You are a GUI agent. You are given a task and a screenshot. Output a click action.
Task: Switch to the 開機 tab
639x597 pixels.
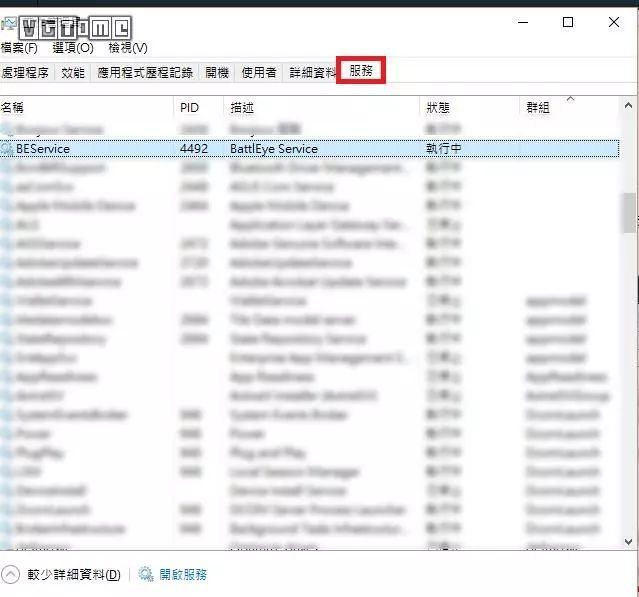(x=217, y=73)
